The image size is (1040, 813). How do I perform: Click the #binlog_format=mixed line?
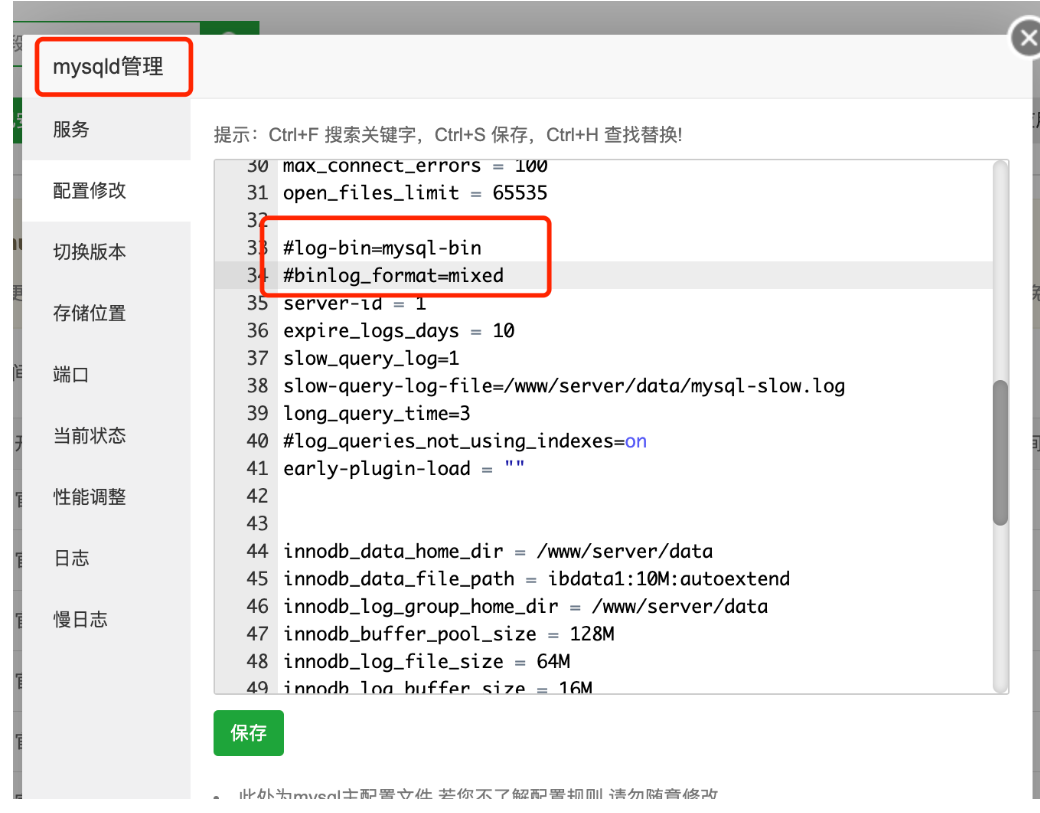393,275
